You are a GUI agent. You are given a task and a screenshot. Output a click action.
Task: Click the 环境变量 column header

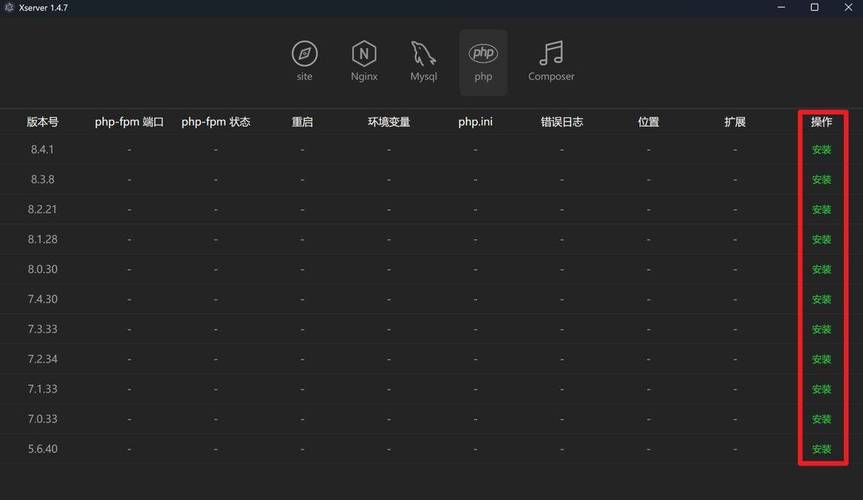tap(389, 122)
